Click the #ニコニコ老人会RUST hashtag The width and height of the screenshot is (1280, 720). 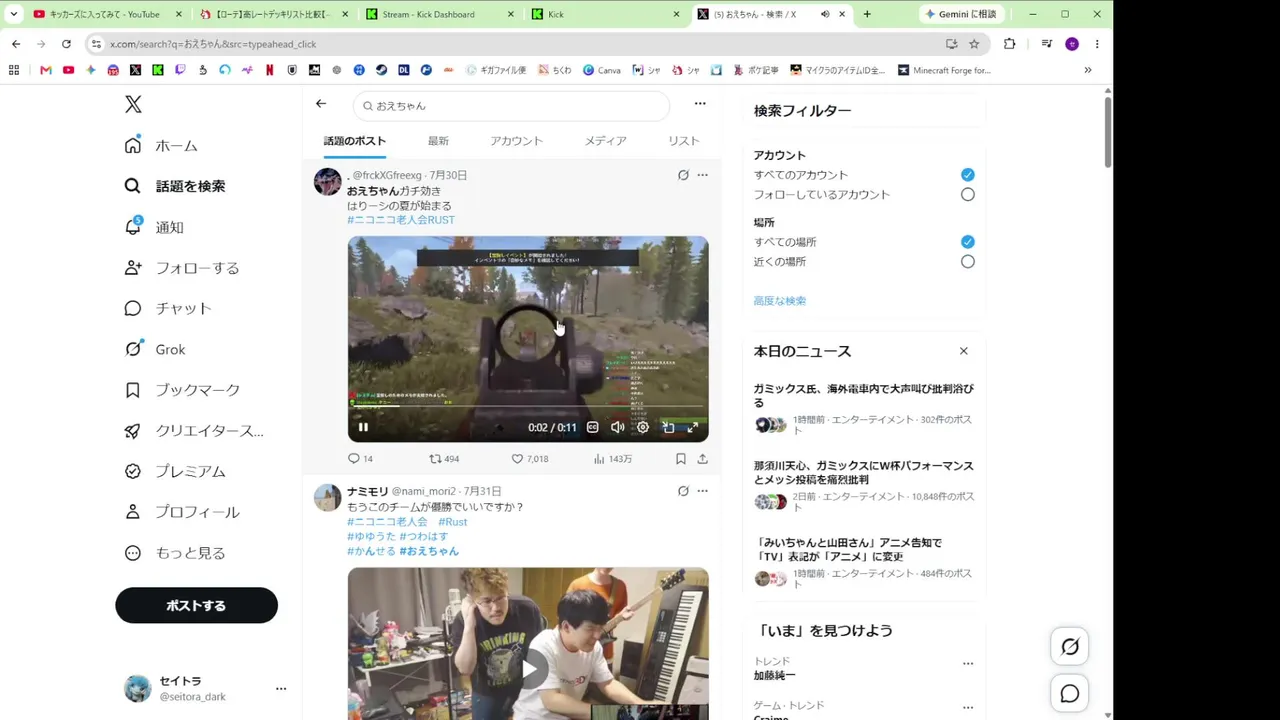(x=401, y=220)
